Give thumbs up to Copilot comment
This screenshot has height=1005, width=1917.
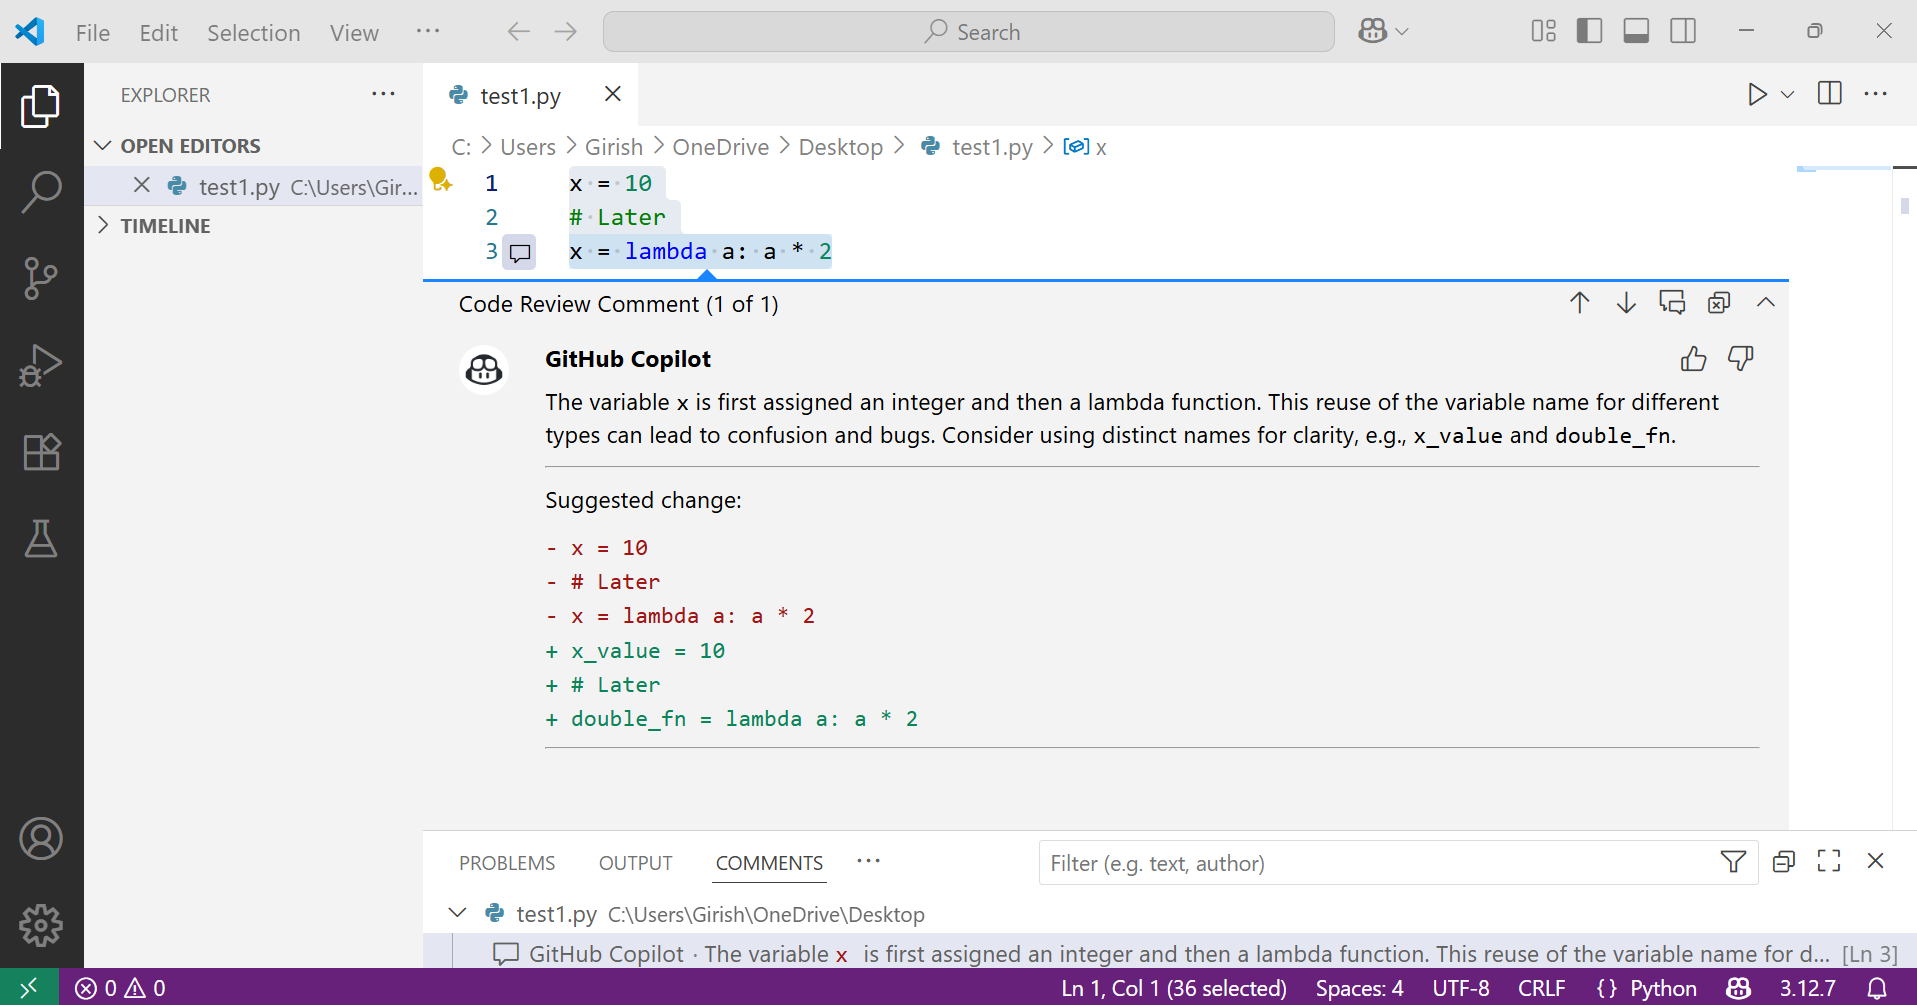(1693, 358)
